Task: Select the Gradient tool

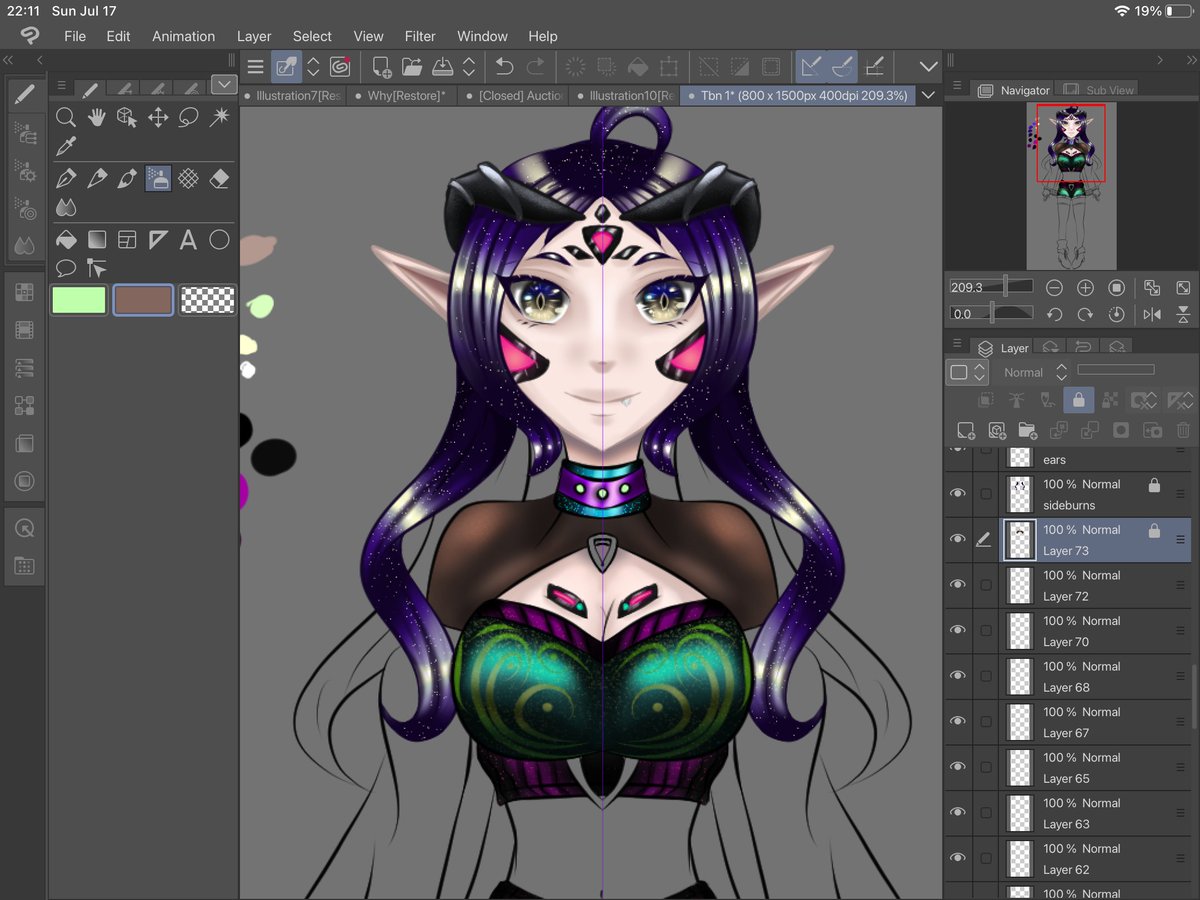Action: [x=96, y=240]
